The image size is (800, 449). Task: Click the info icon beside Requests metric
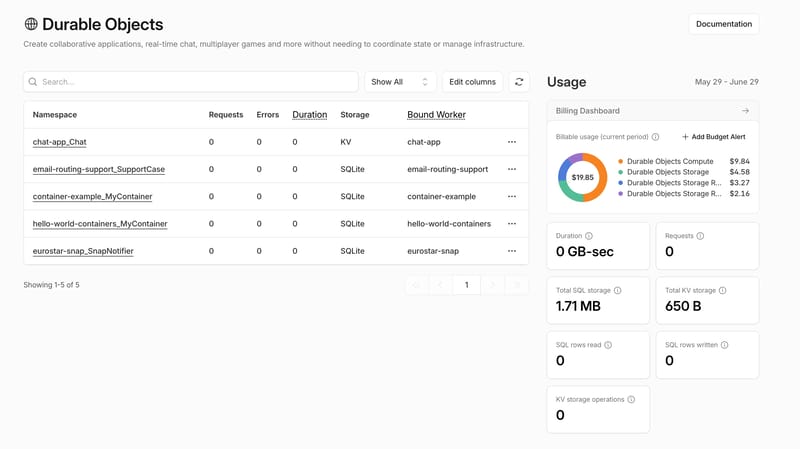(x=700, y=236)
